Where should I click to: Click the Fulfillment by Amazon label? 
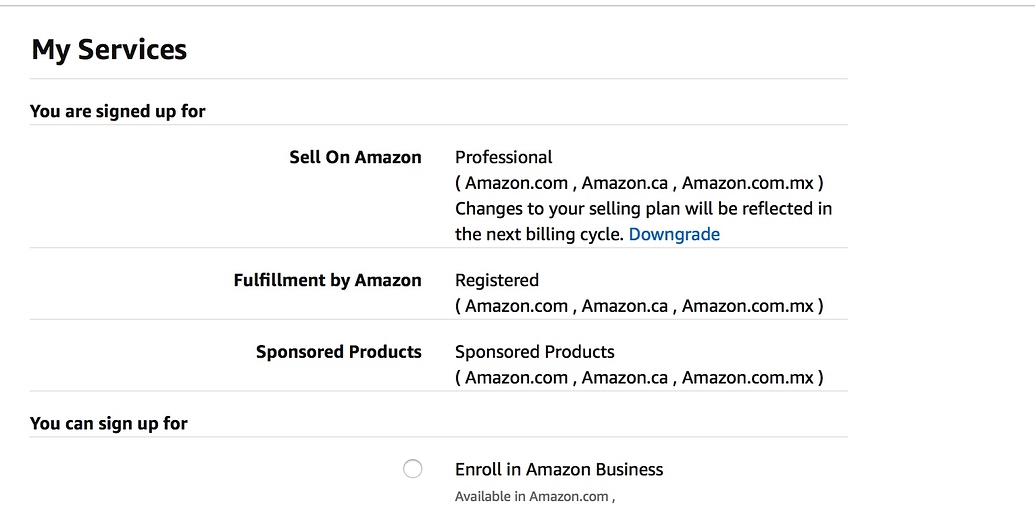coord(327,280)
